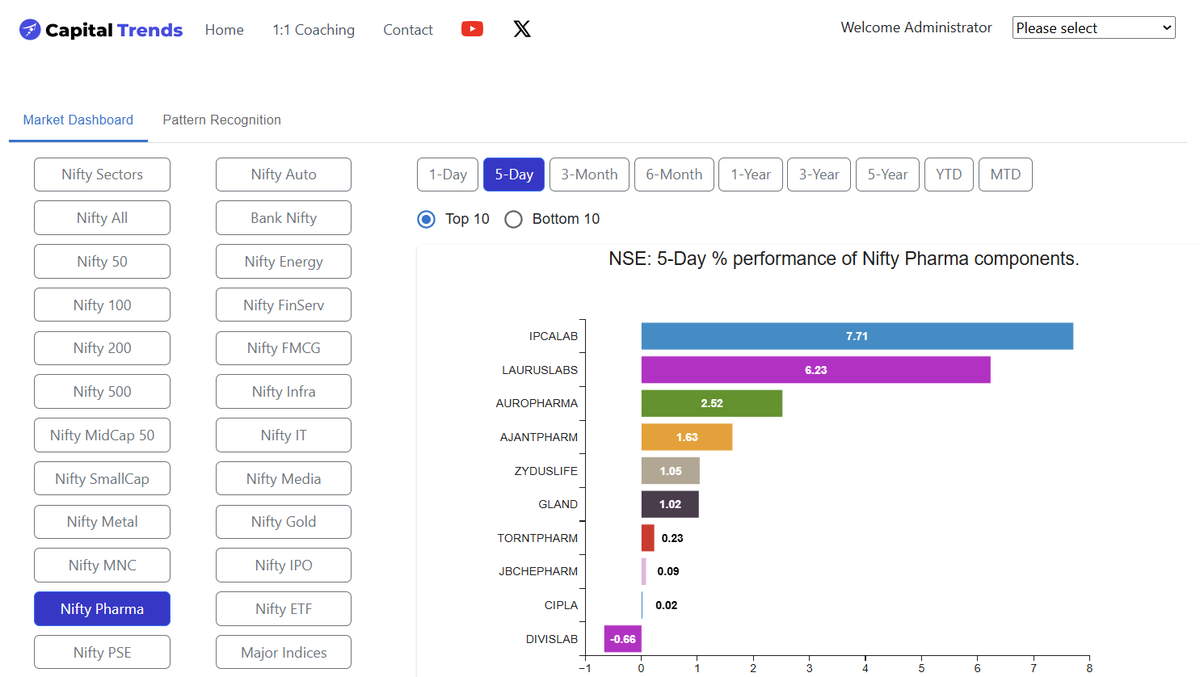Screen dimensions: 1200x677
Task: Select the Nifty 50 index
Action: pyautogui.click(x=102, y=261)
